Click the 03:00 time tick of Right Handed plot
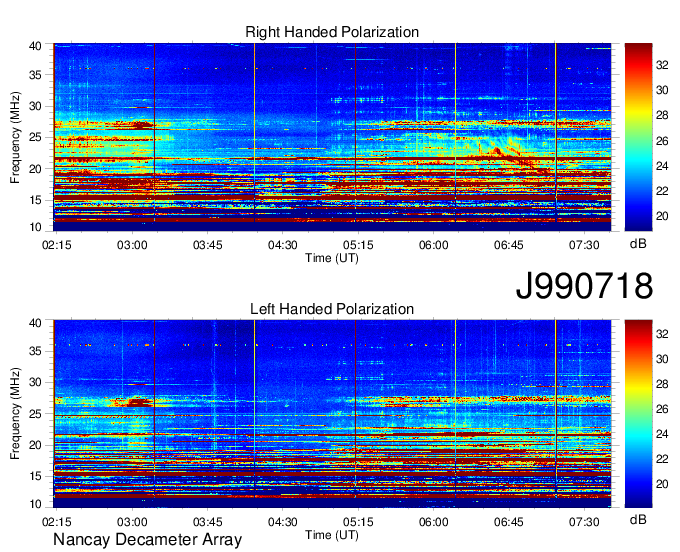Image resolution: width=680 pixels, height=552 pixels. [132, 245]
